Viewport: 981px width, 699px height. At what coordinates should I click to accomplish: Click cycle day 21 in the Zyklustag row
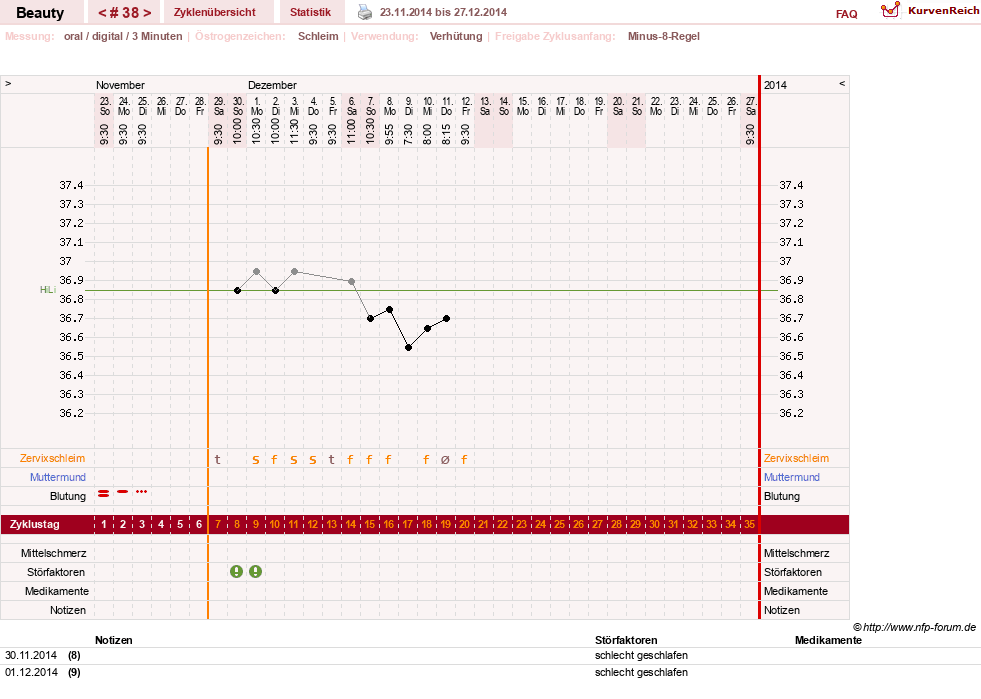[484, 524]
